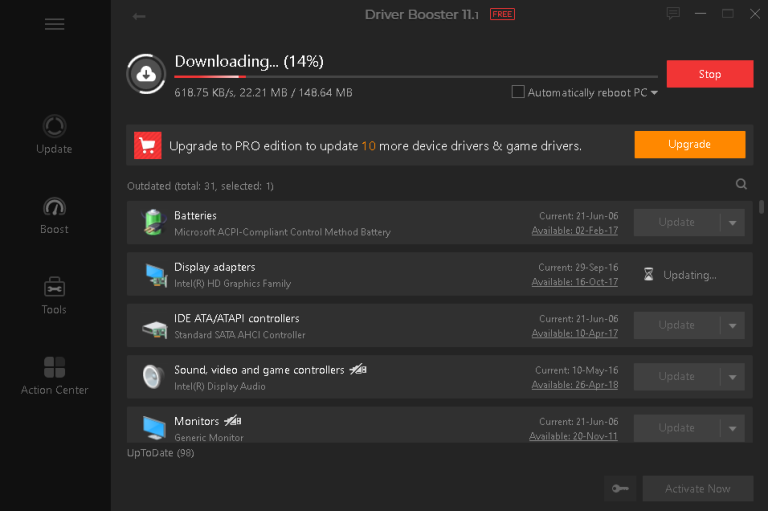Expand the Automatically reboot PC dropdown arrow
The height and width of the screenshot is (511, 768).
654,93
